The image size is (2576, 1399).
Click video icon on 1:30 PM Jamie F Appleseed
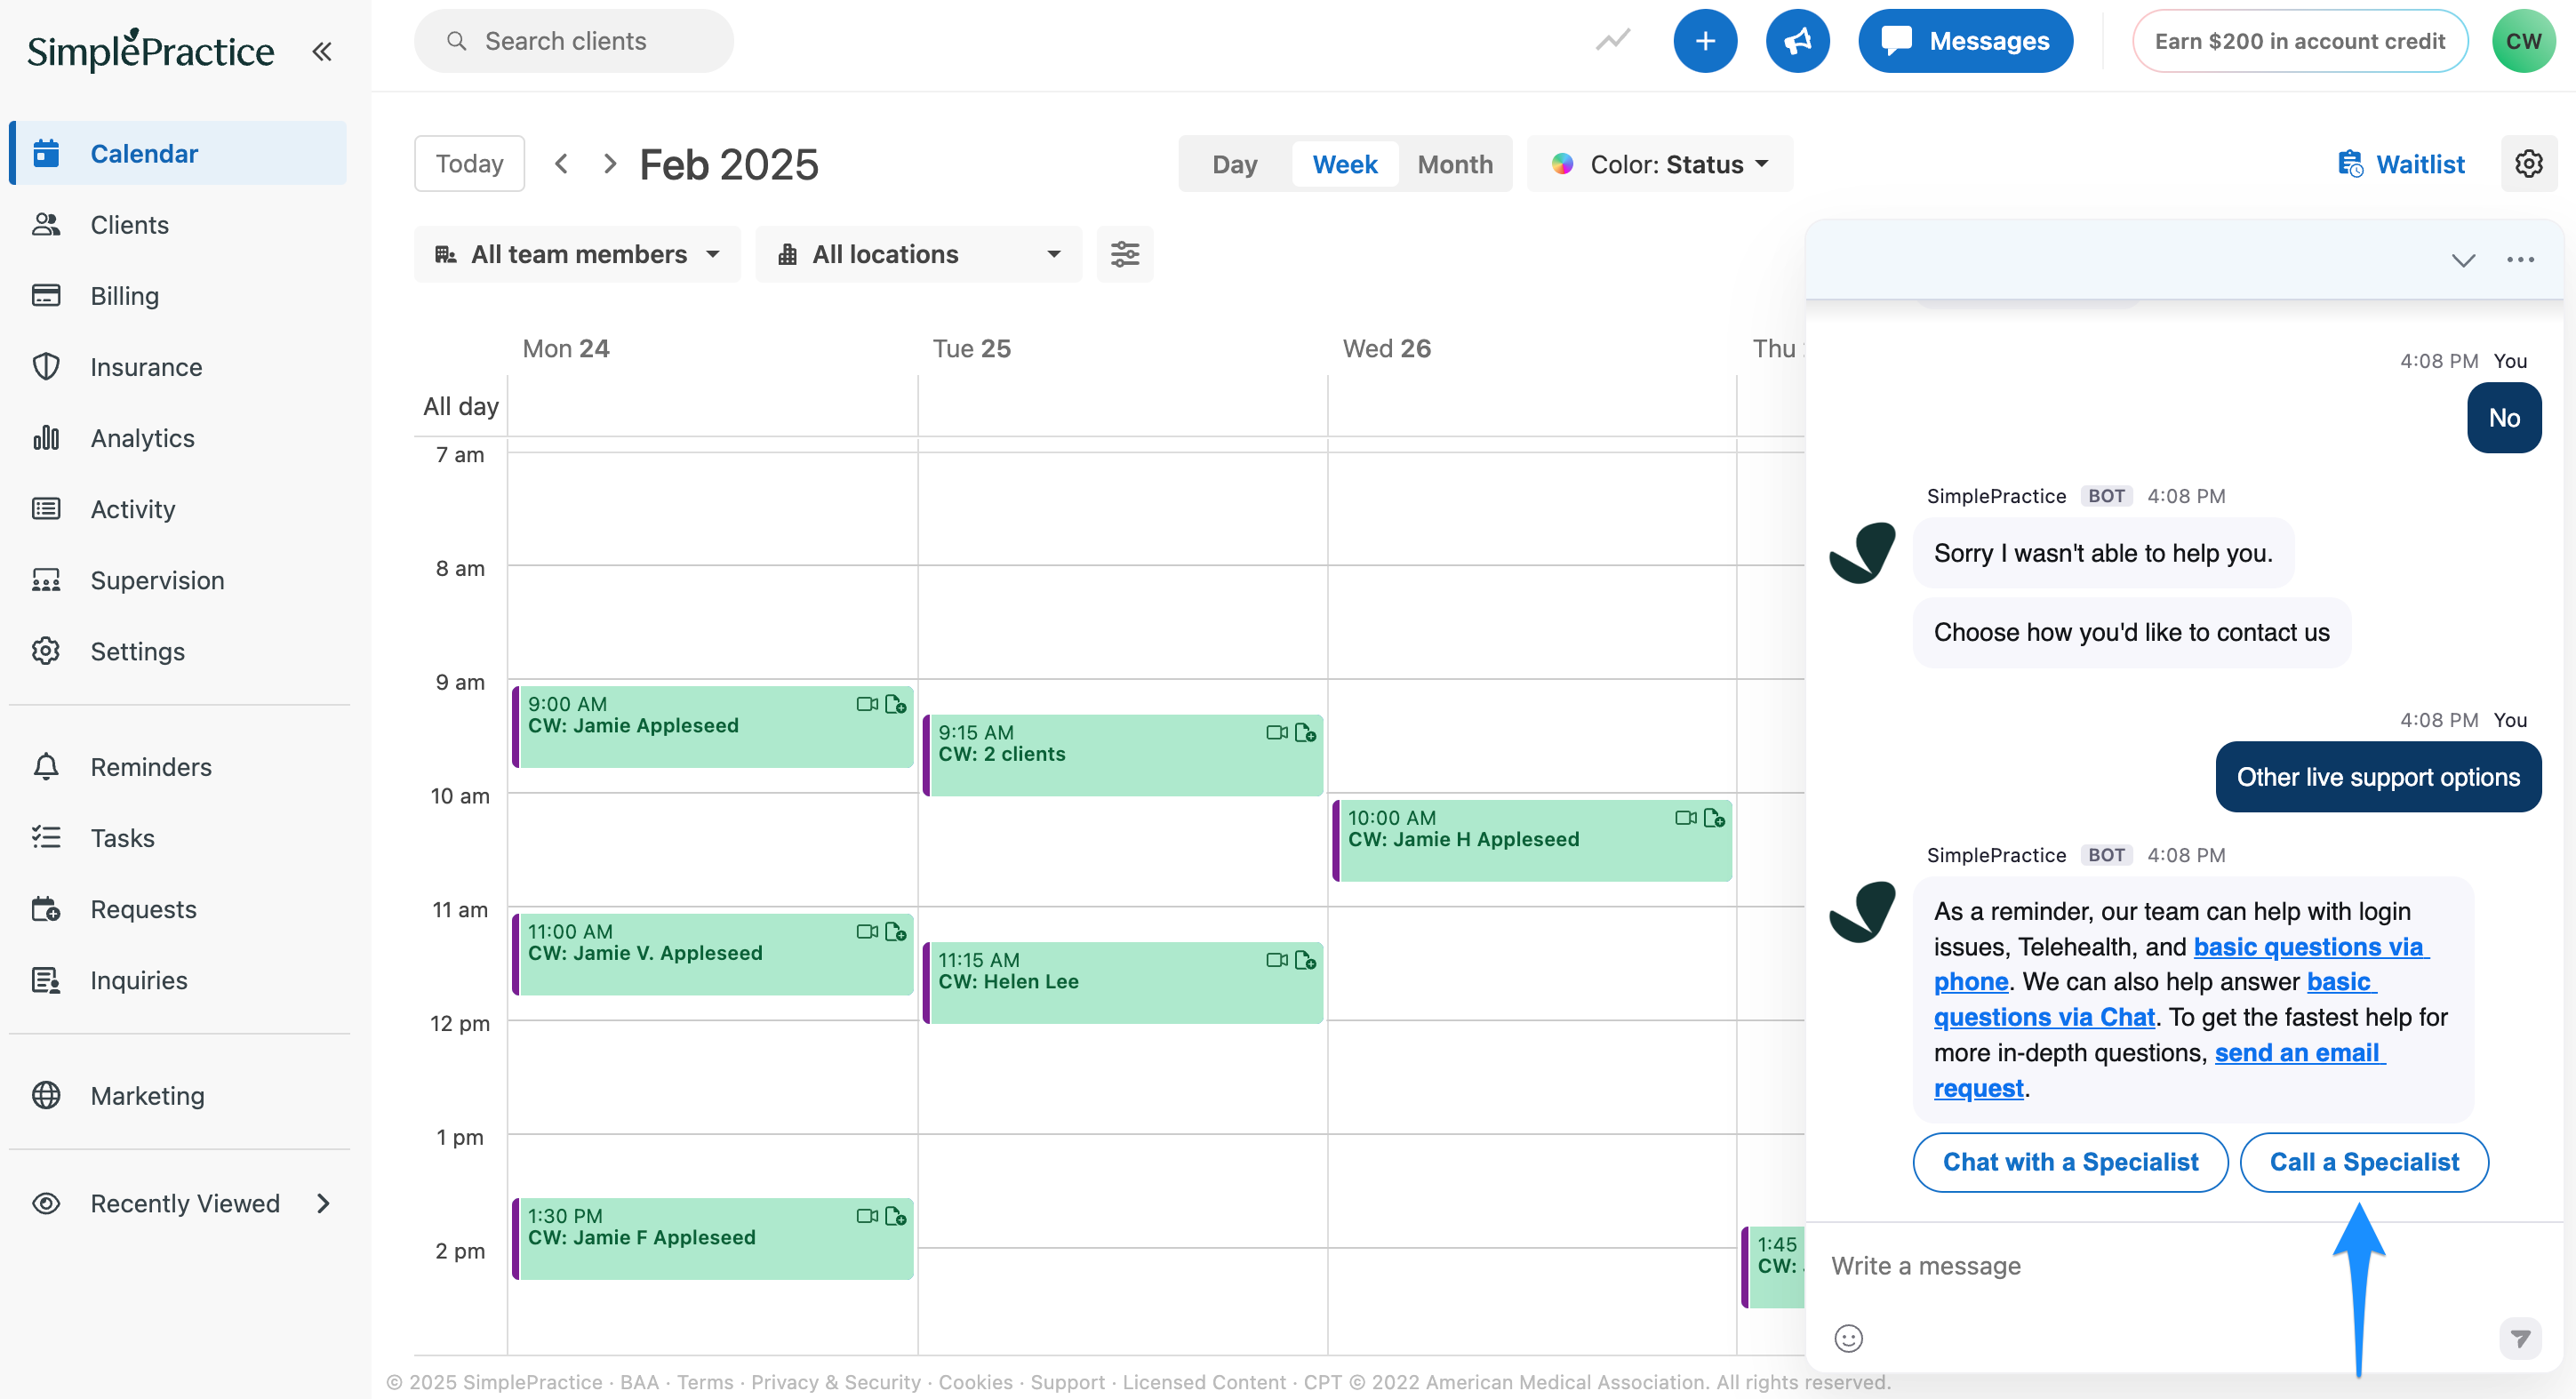point(867,1216)
